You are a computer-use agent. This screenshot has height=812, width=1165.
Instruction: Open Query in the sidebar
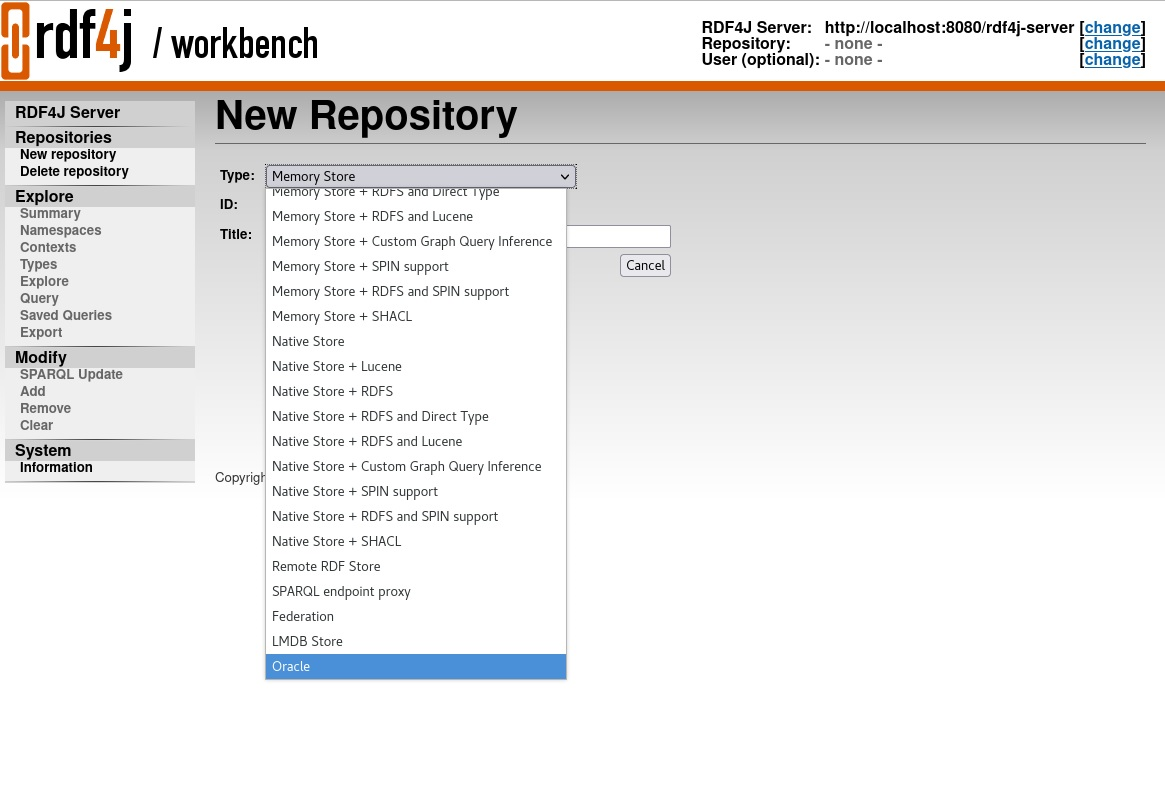pos(39,299)
